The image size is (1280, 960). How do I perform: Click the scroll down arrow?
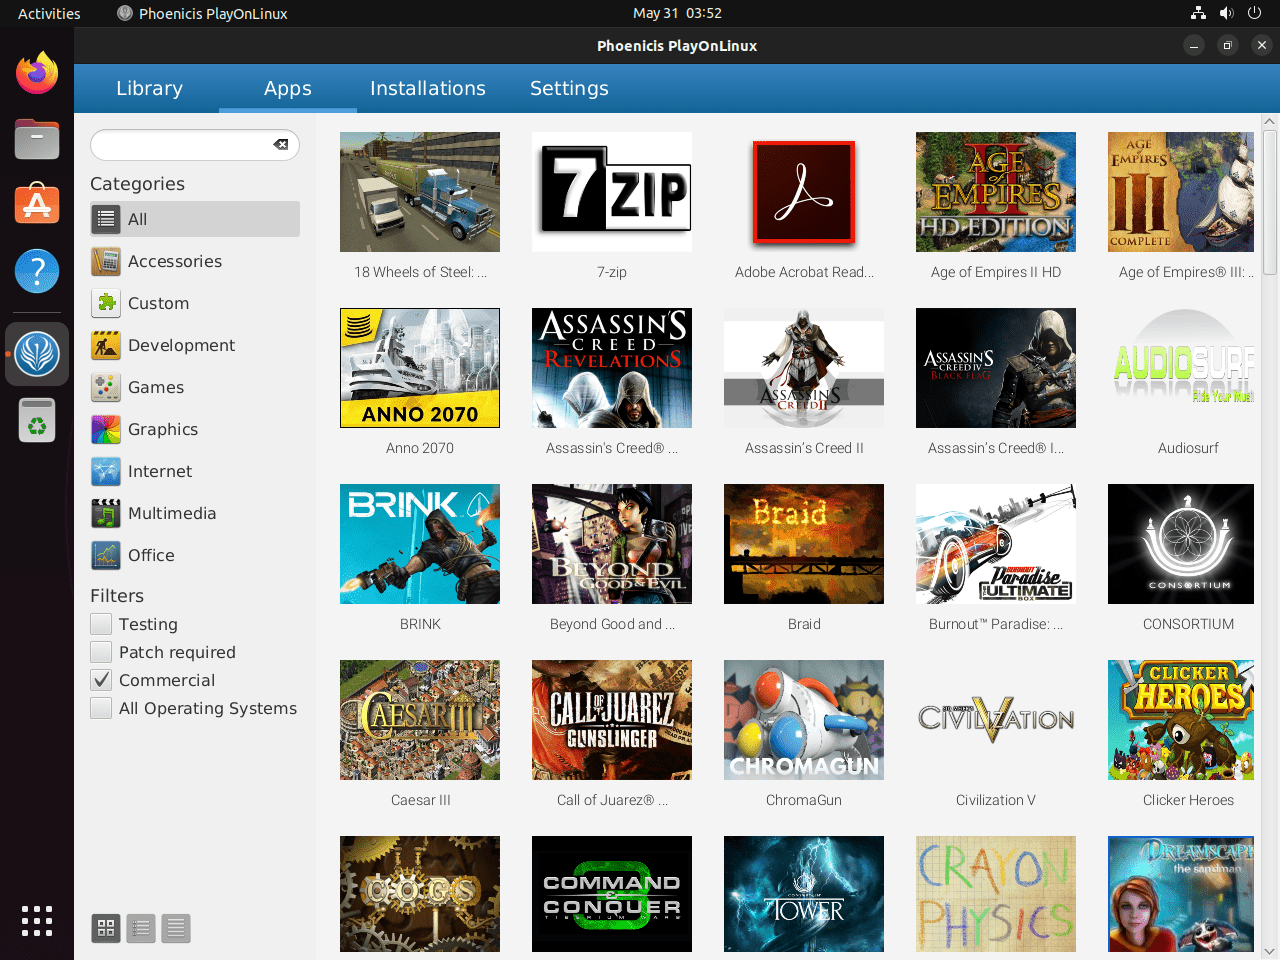tap(1270, 951)
